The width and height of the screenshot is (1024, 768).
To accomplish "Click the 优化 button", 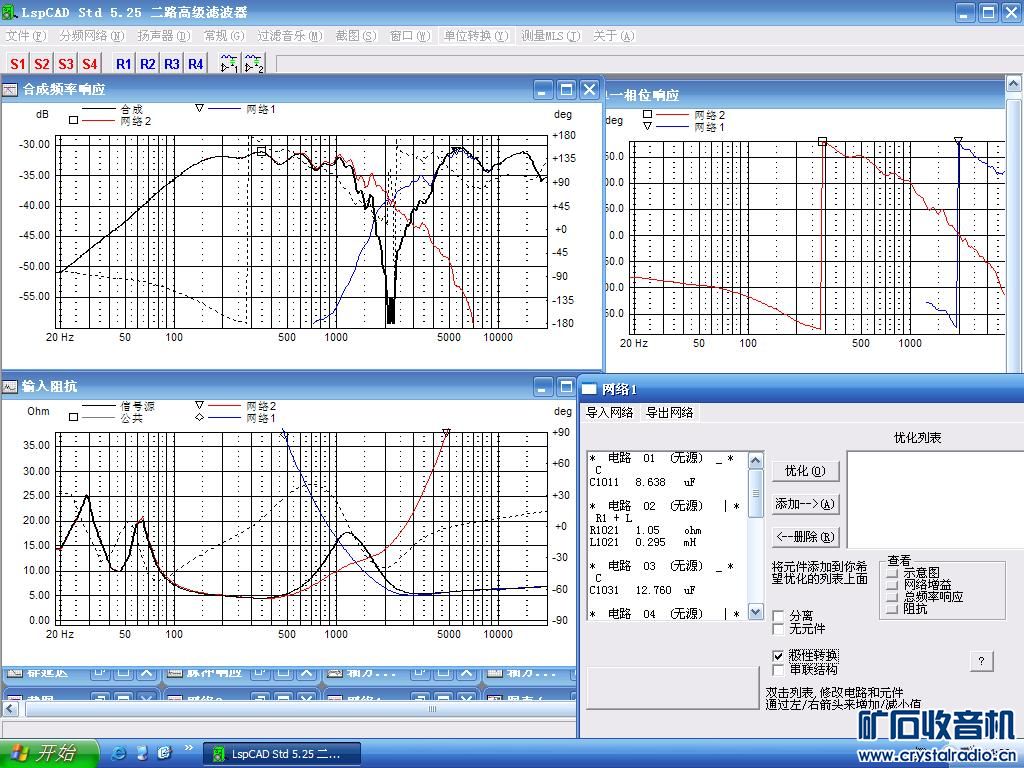I will [804, 471].
